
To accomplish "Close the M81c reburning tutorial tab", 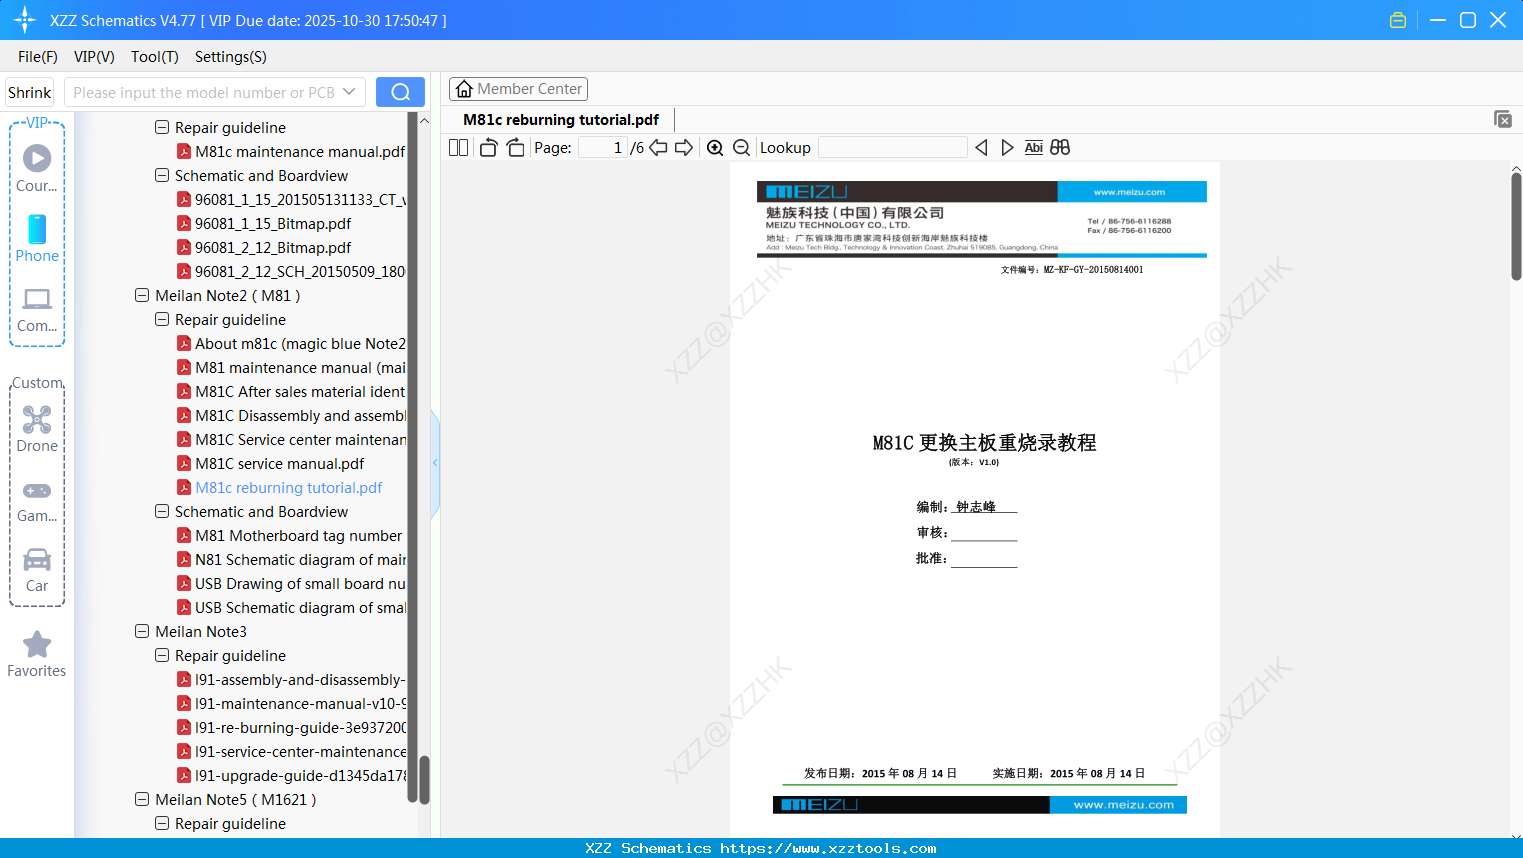I will (1503, 119).
